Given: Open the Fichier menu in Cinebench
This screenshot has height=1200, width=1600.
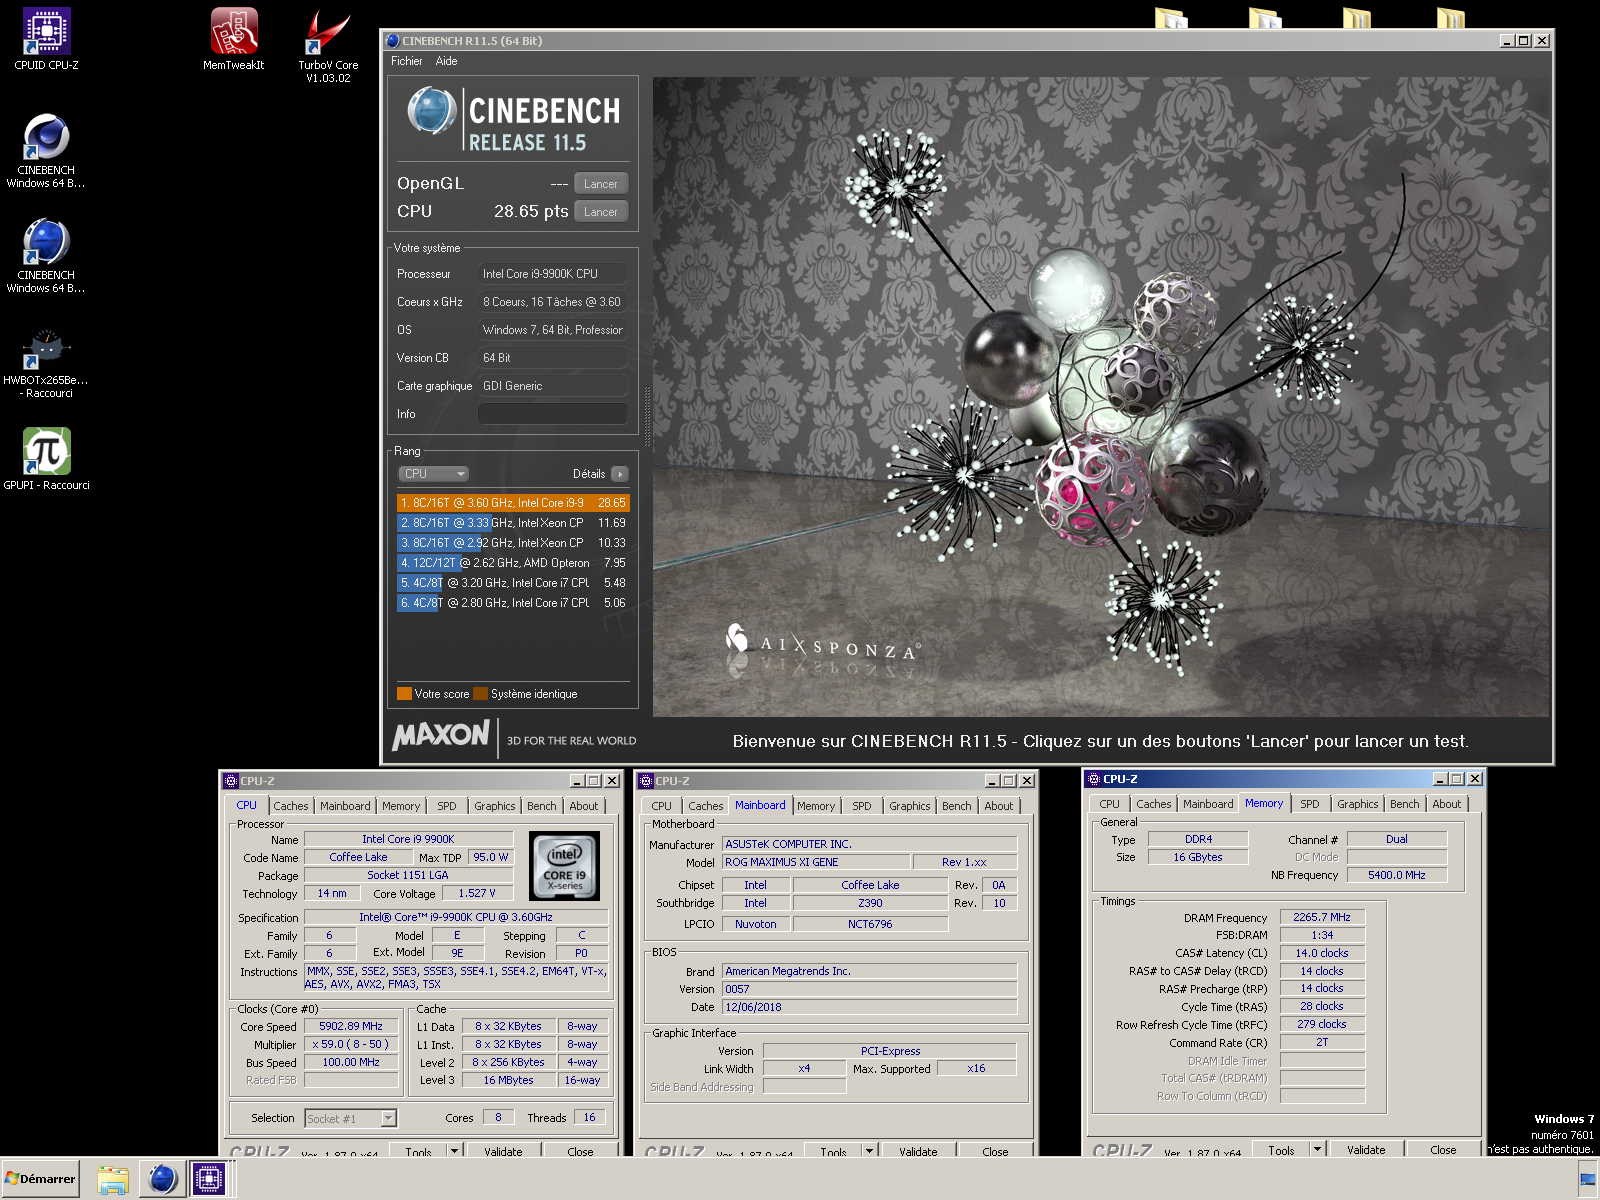Looking at the screenshot, I should (x=407, y=61).
